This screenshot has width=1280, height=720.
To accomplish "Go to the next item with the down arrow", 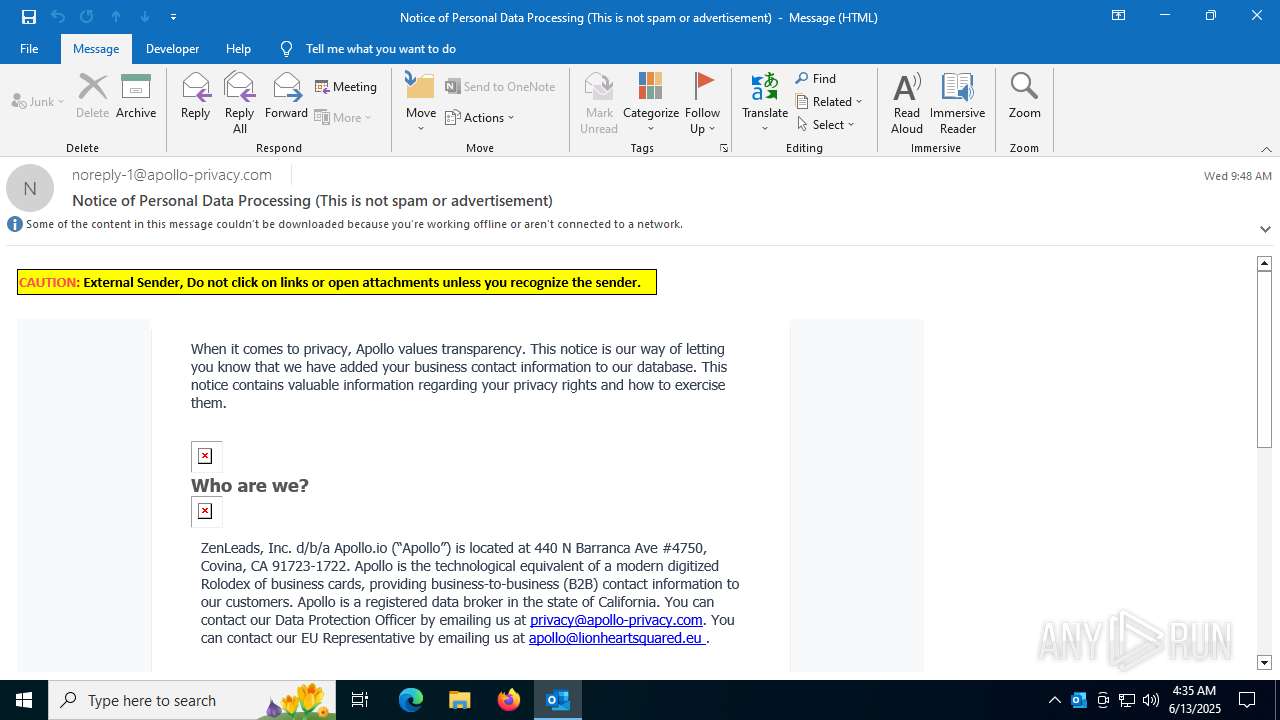I will [145, 16].
